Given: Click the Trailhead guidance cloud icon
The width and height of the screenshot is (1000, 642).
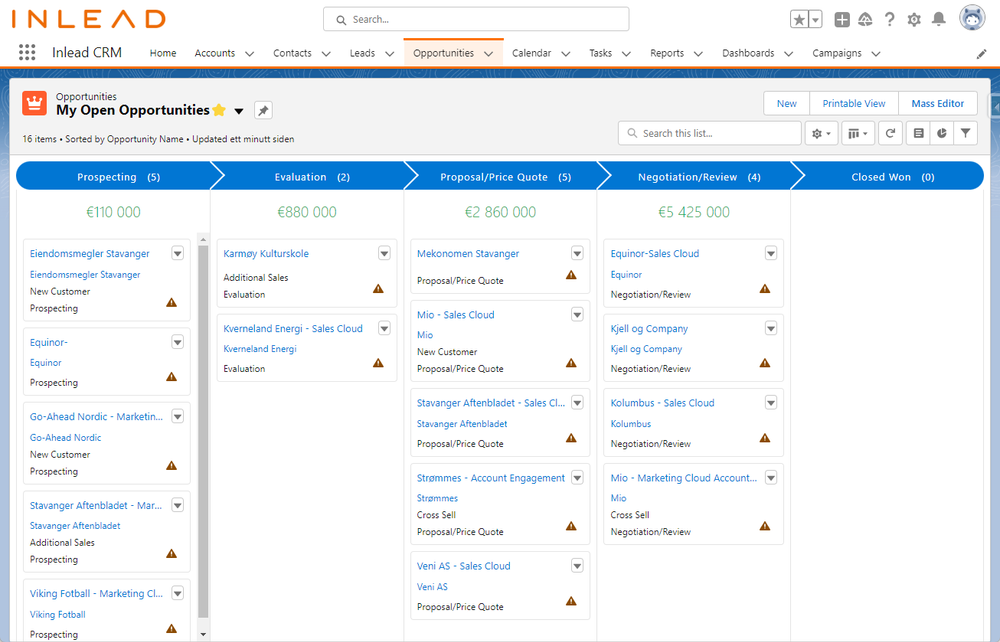Looking at the screenshot, I should (x=865, y=20).
